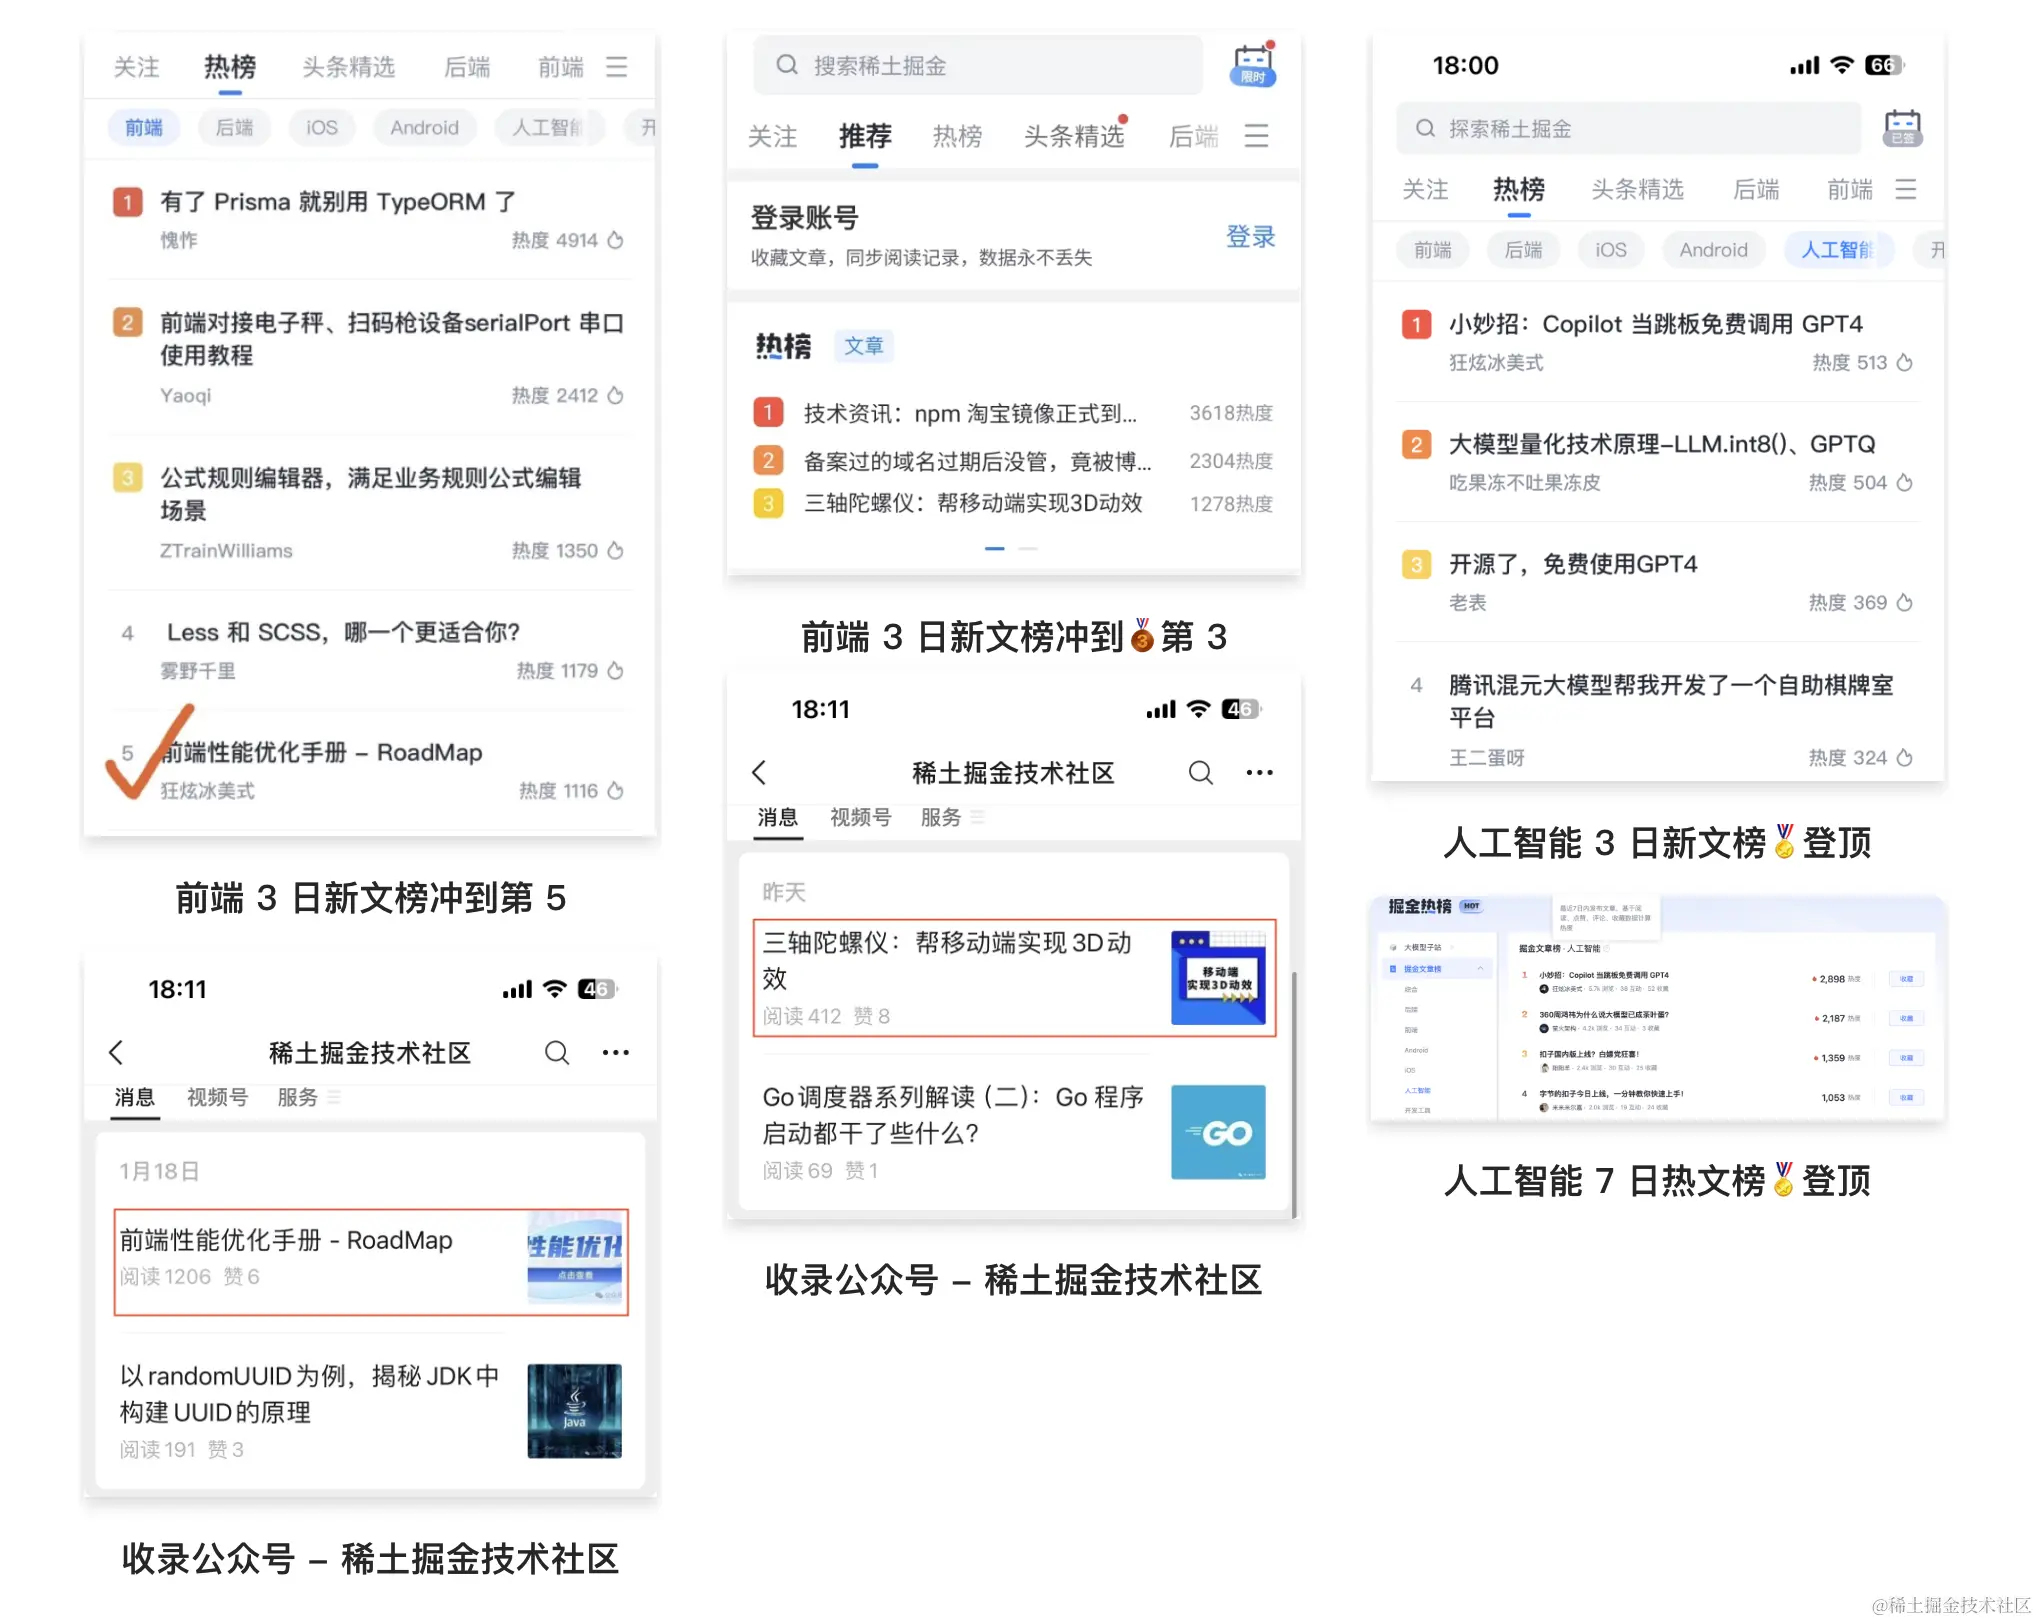2038x1622 pixels.
Task: Select the Android chip above the Prisma article
Action: pos(425,127)
